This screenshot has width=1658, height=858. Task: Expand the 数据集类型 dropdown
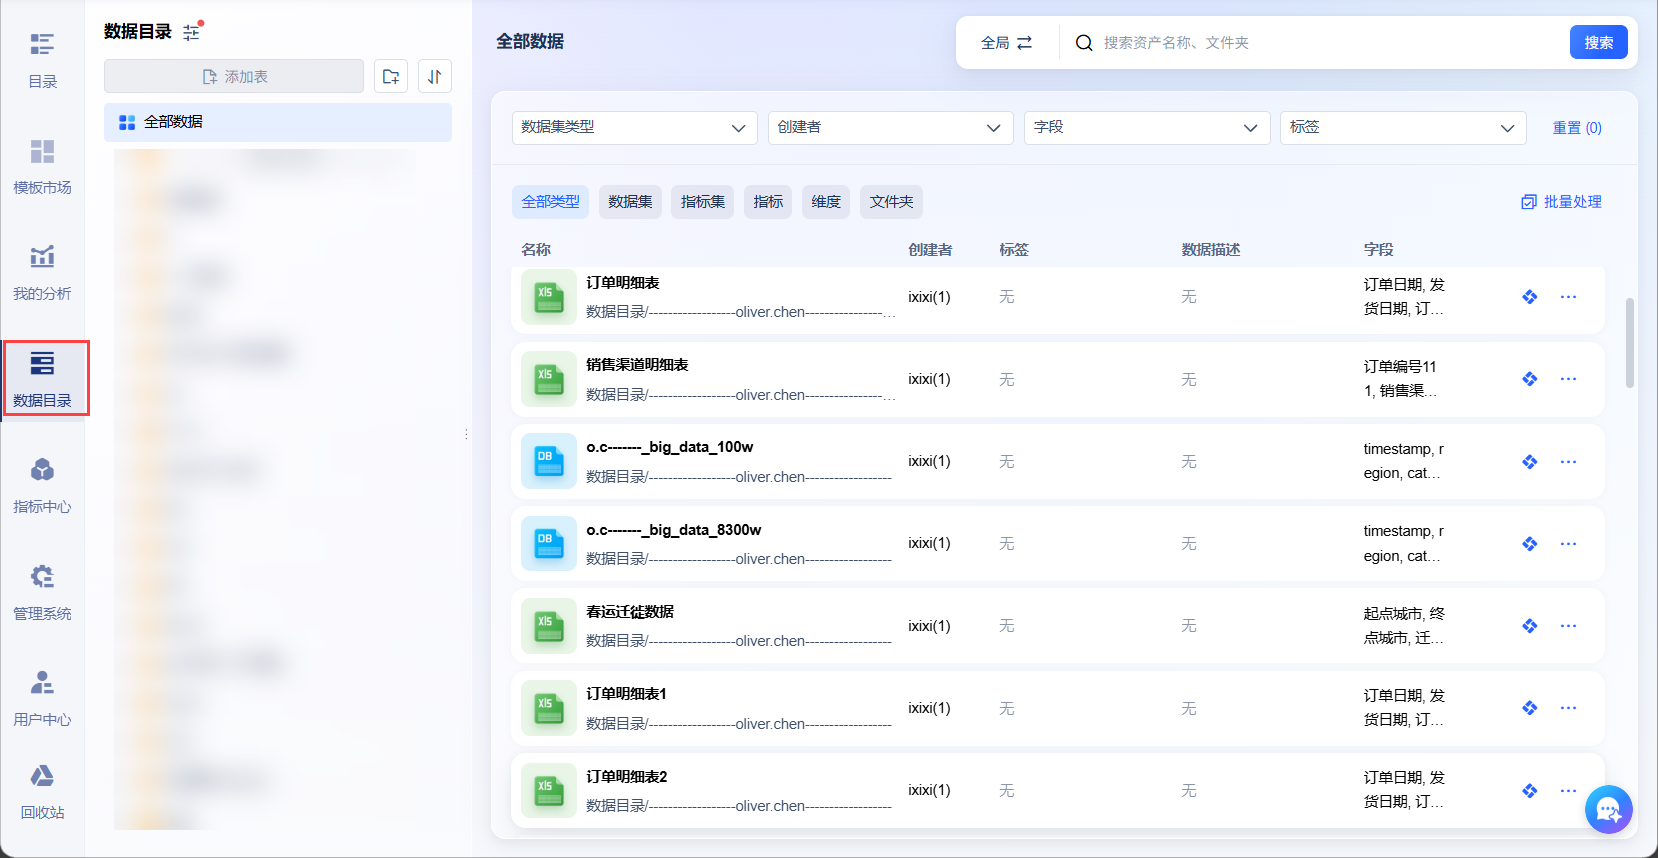point(633,127)
